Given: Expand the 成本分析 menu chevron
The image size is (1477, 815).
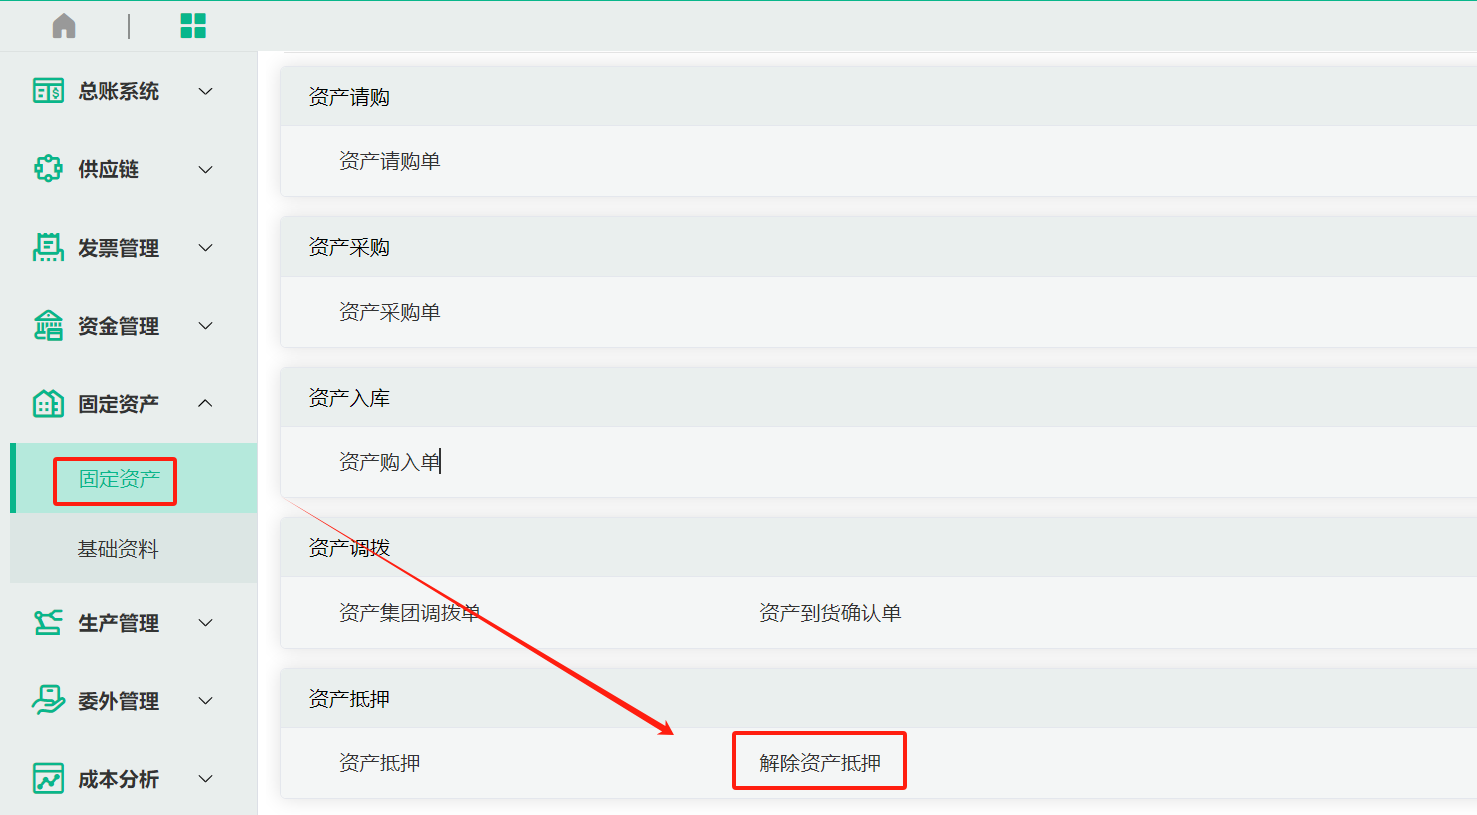Looking at the screenshot, I should tap(206, 779).
